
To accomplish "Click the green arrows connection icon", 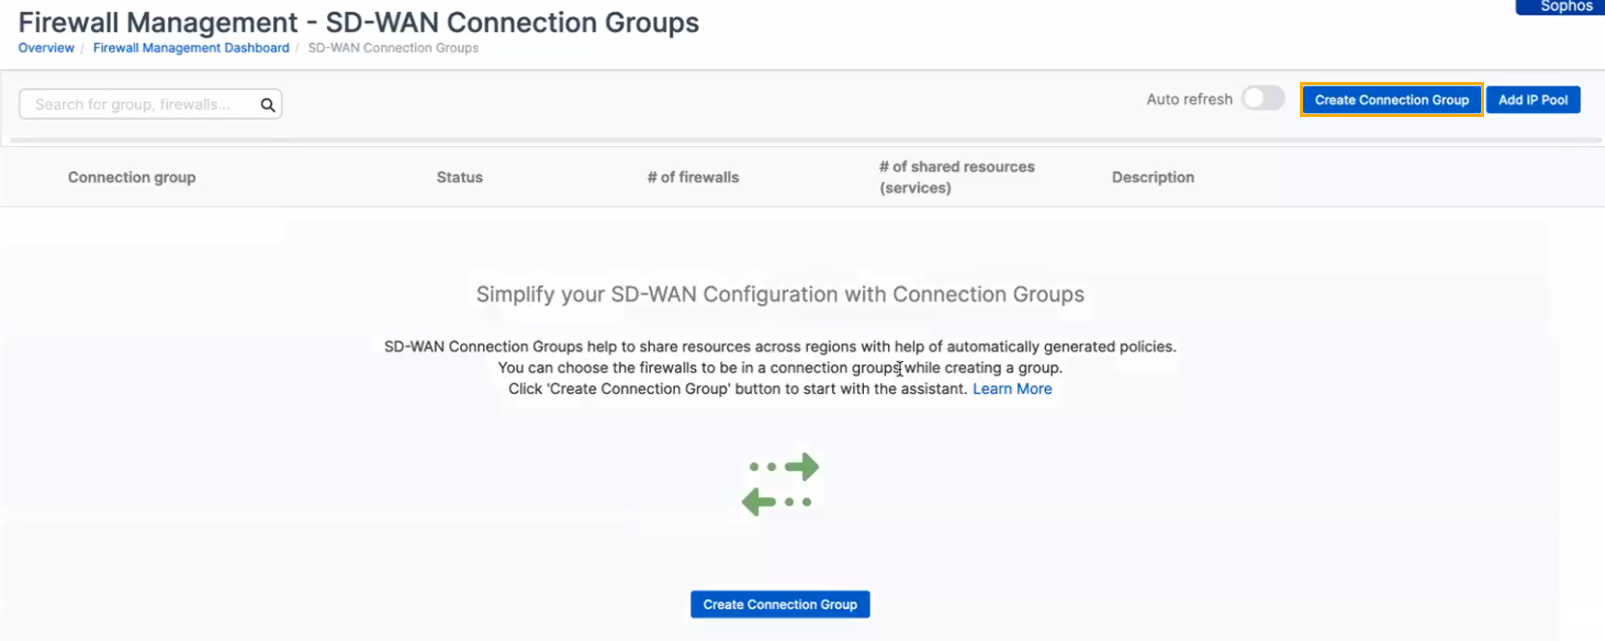I will (x=780, y=484).
